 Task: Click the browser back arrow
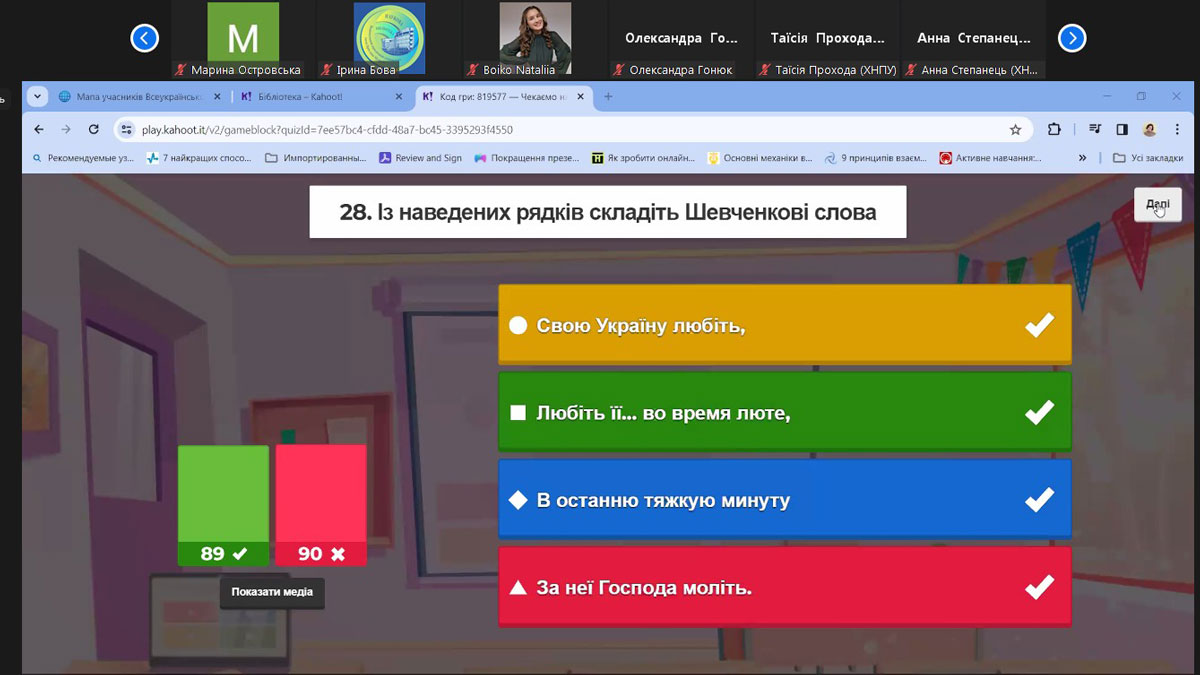pyautogui.click(x=39, y=129)
